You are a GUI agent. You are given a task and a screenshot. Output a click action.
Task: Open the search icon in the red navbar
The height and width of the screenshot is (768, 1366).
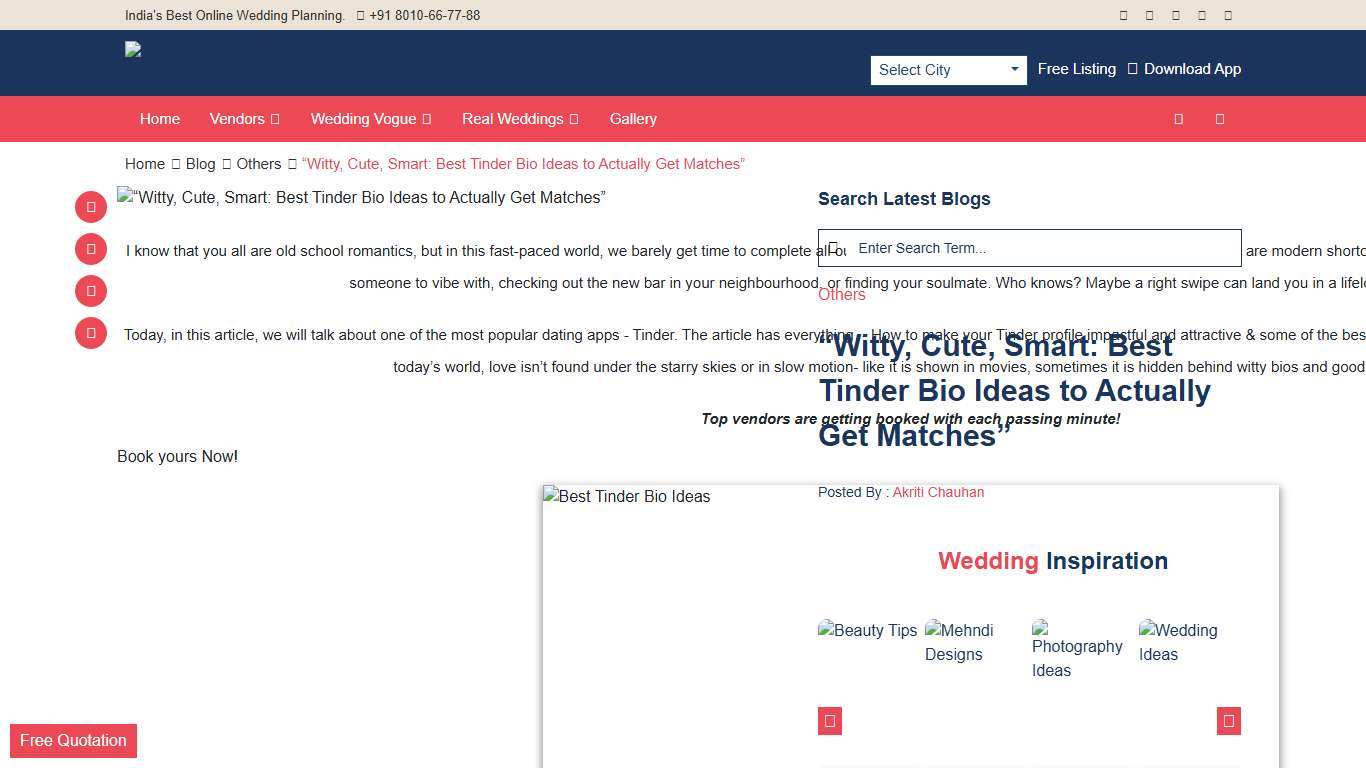click(1178, 119)
